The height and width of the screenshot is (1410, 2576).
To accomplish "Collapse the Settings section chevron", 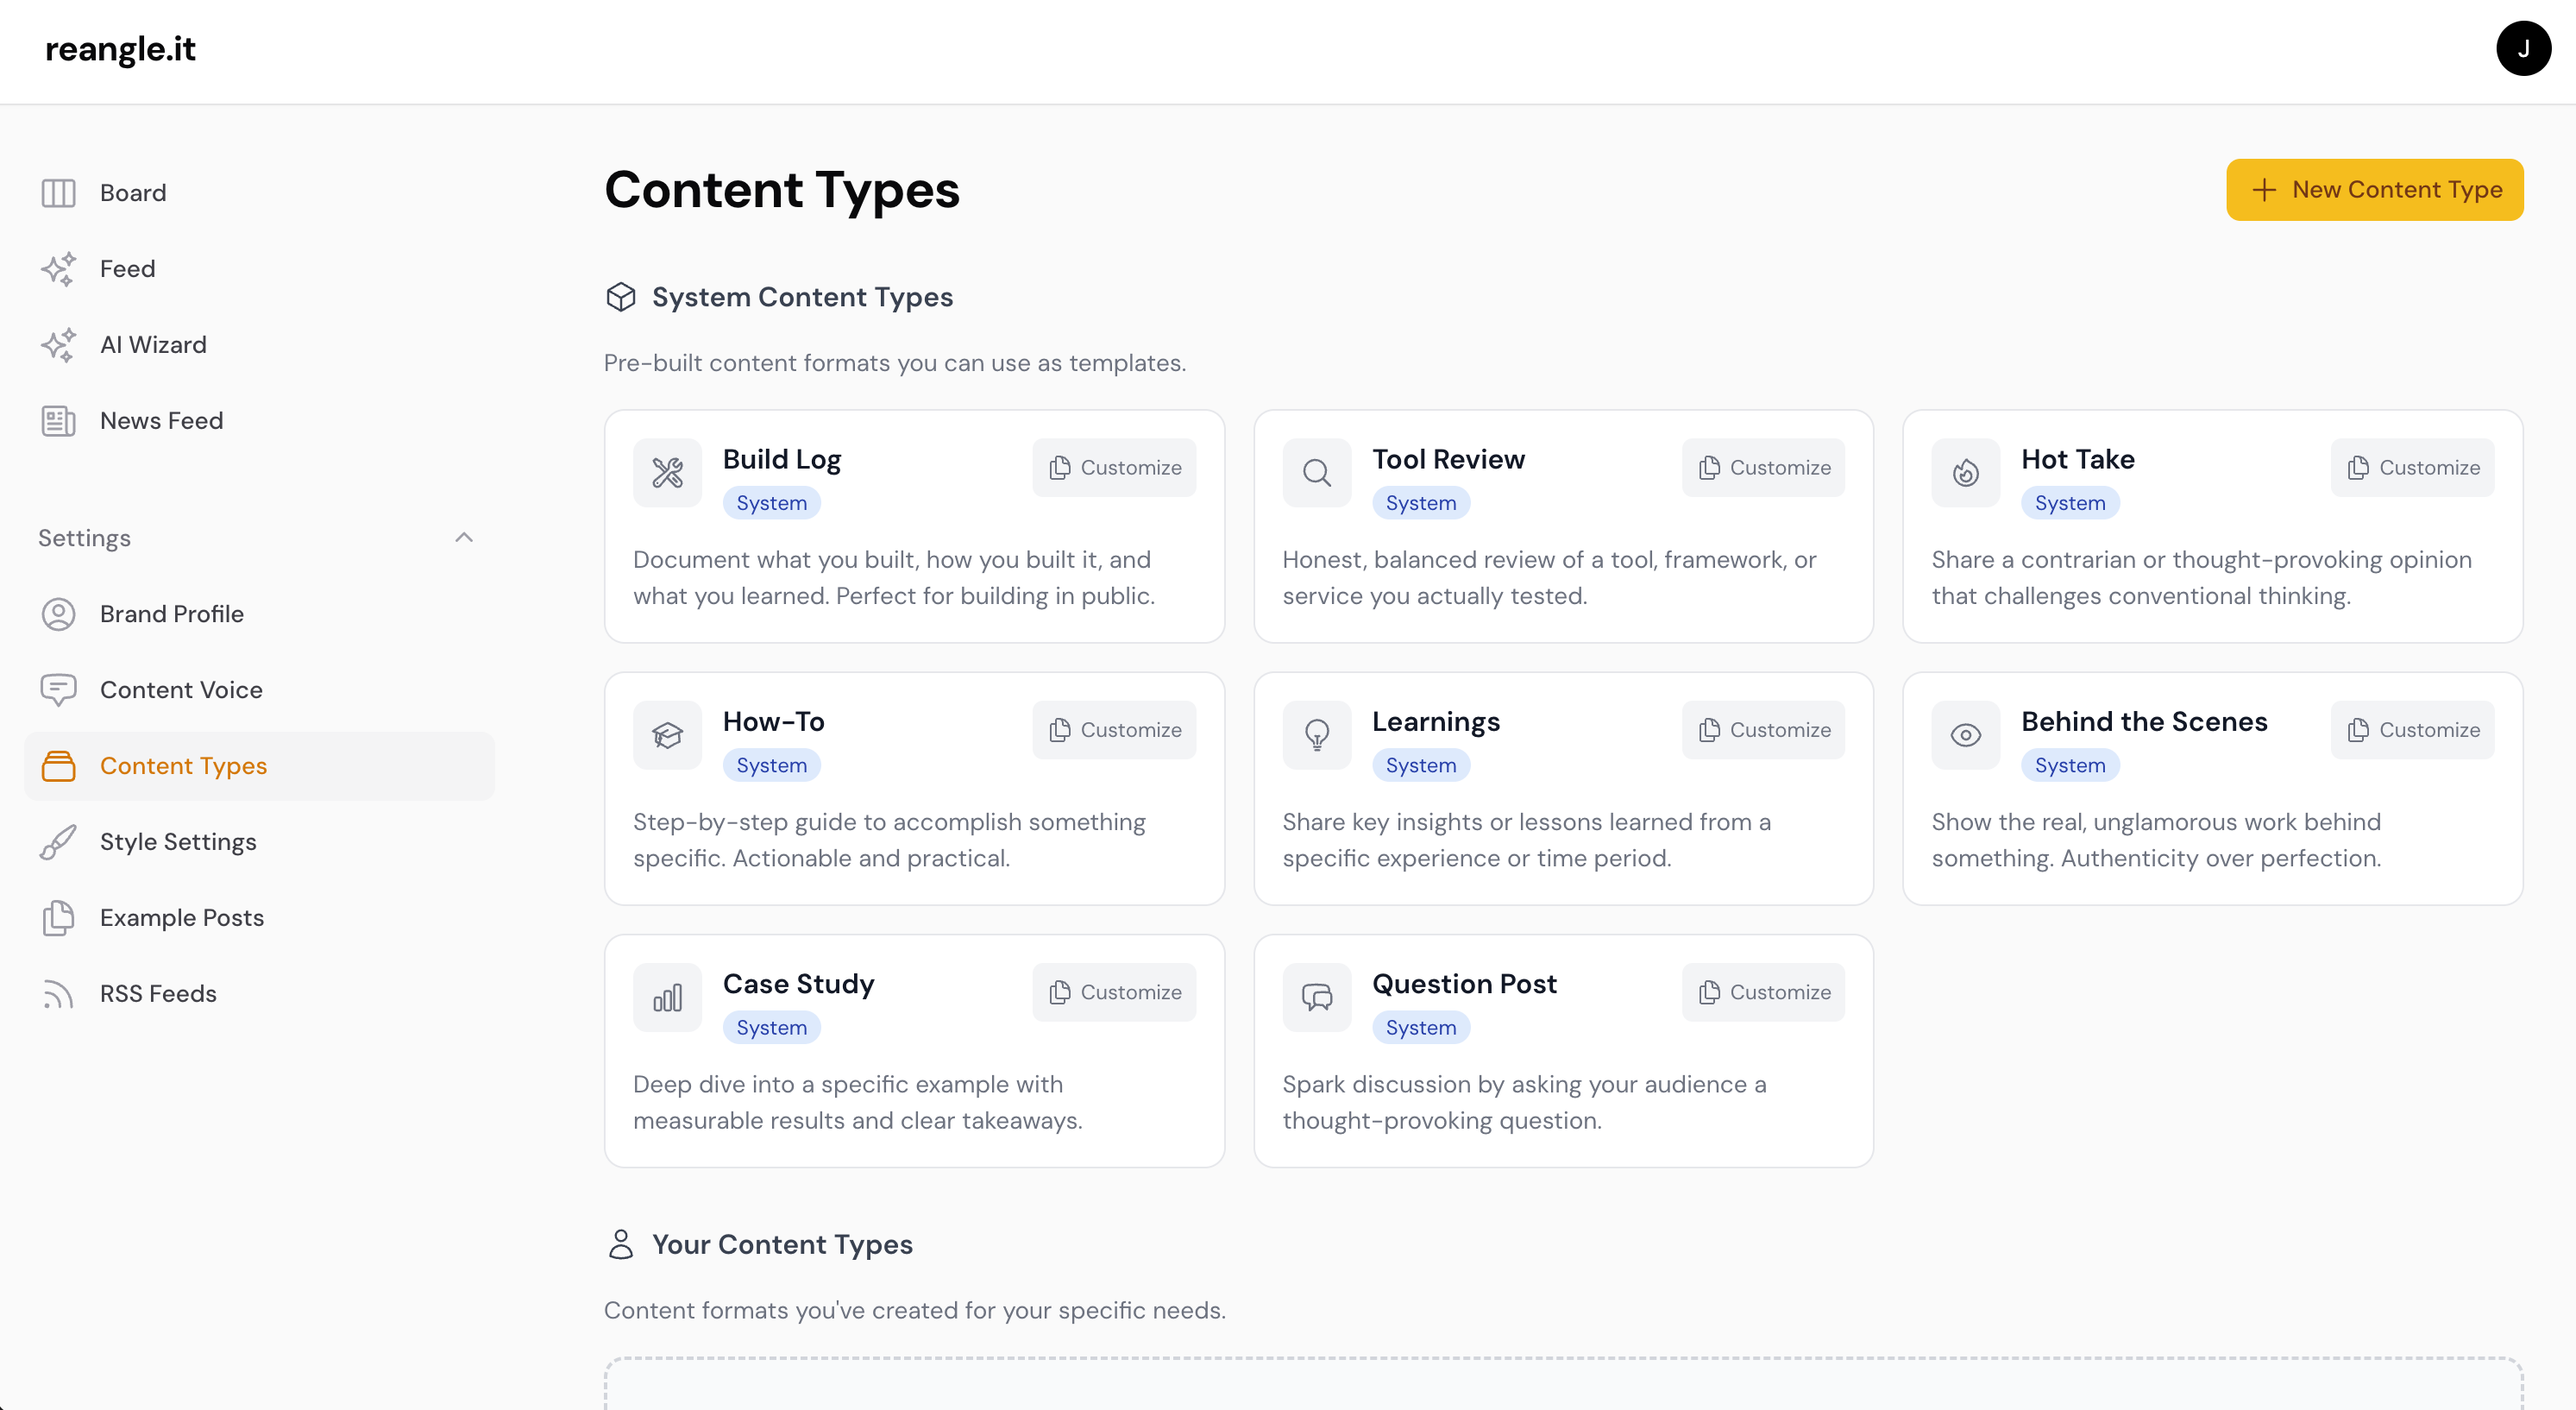I will pos(464,537).
